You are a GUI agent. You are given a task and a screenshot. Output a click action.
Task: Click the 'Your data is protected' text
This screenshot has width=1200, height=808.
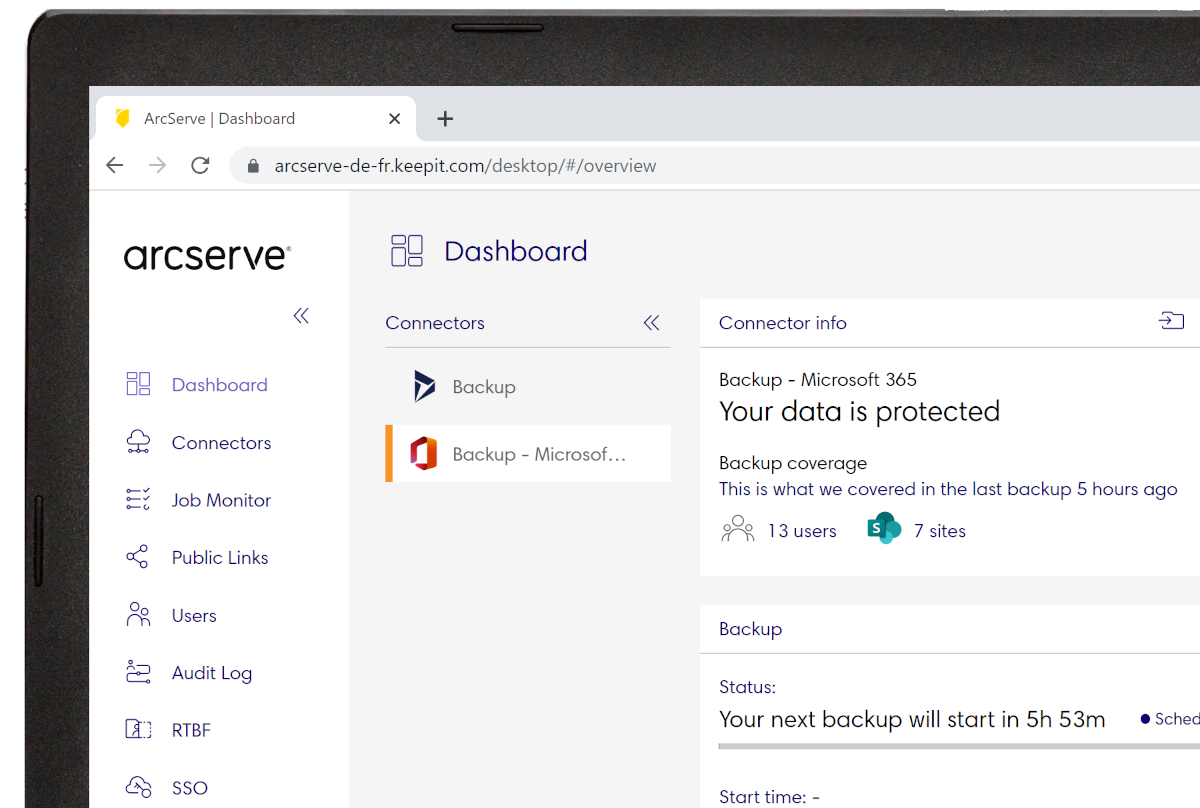point(859,411)
